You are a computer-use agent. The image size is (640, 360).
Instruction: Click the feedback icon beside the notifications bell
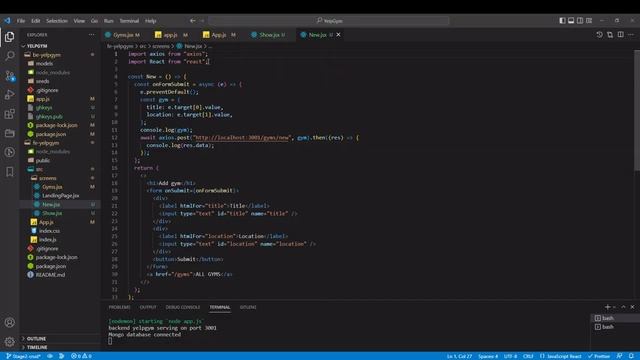(x=620, y=356)
